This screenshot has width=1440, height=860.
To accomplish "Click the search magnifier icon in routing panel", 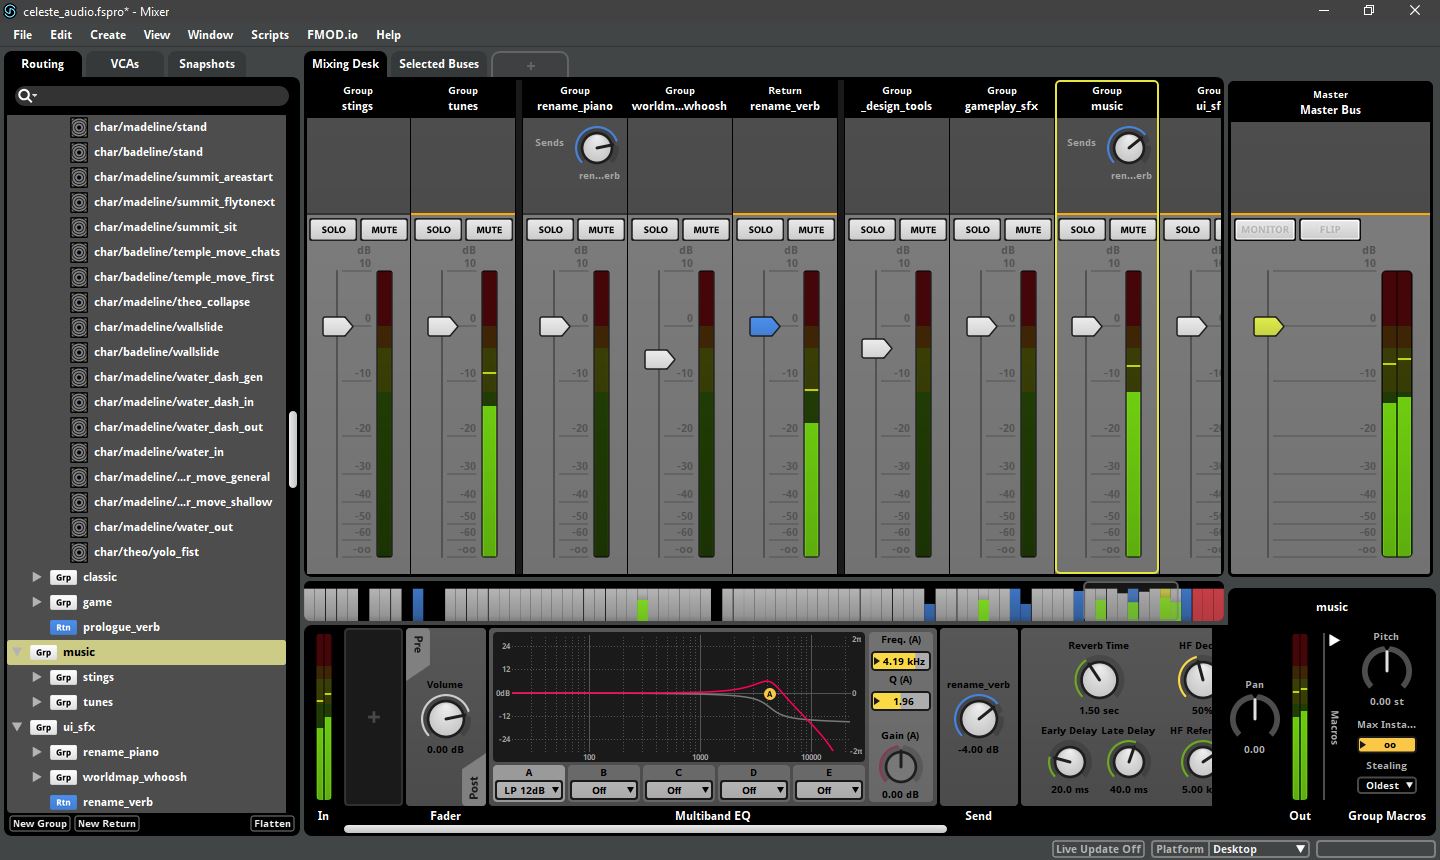I will tap(27, 96).
